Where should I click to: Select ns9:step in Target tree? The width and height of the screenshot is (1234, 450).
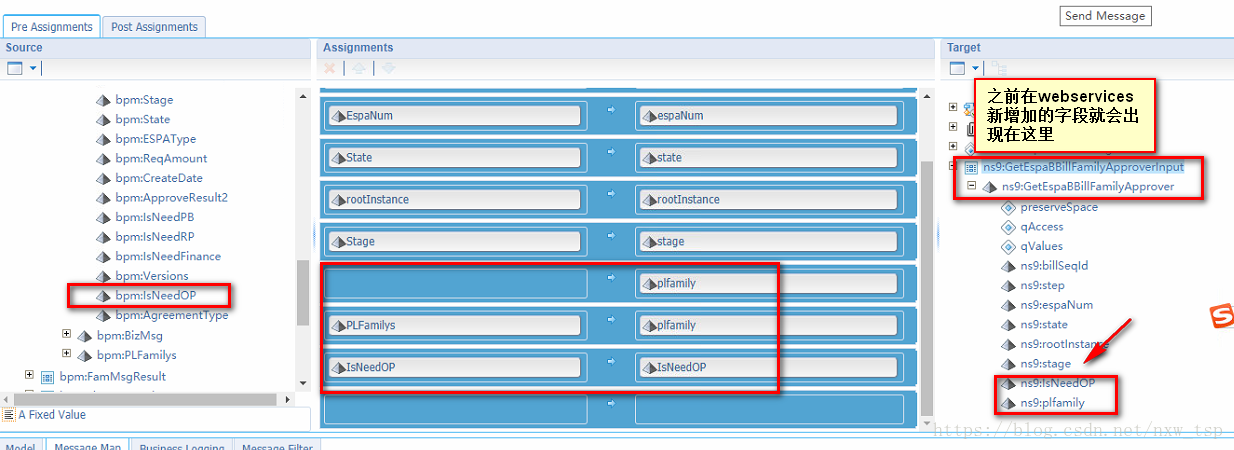tap(1042, 286)
